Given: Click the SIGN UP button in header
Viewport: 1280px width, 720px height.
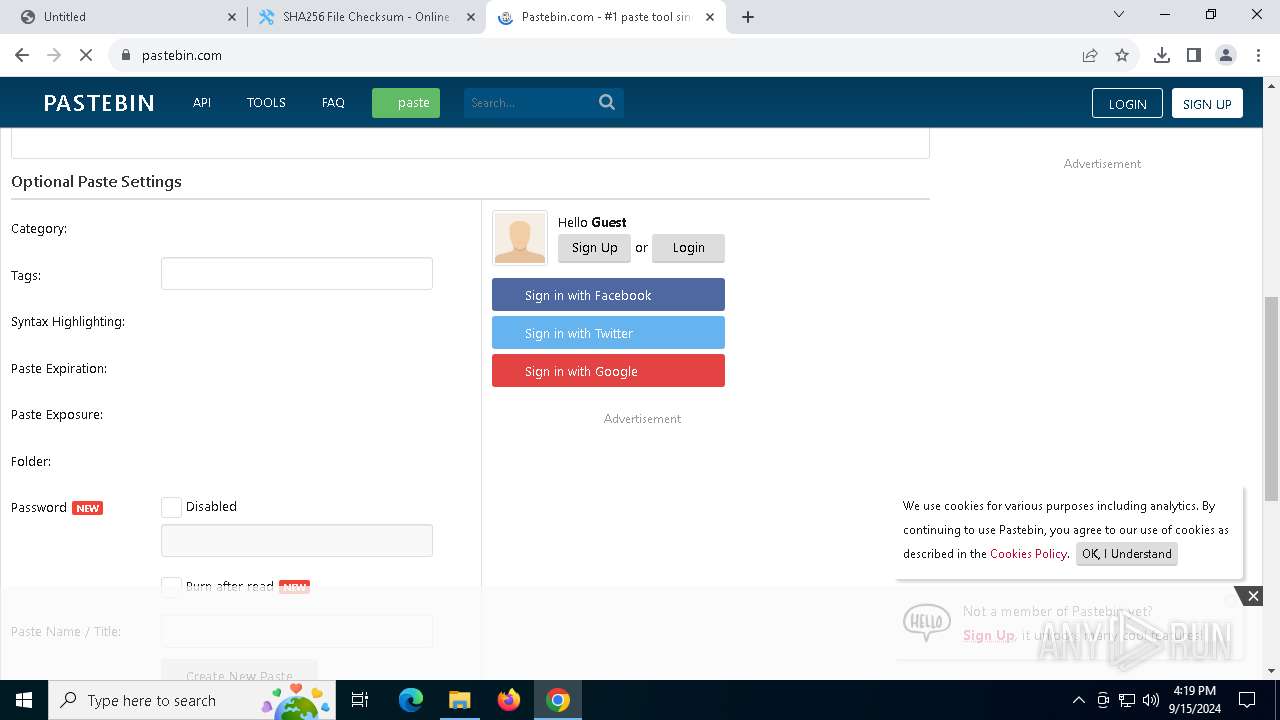Looking at the screenshot, I should pyautogui.click(x=1207, y=104).
